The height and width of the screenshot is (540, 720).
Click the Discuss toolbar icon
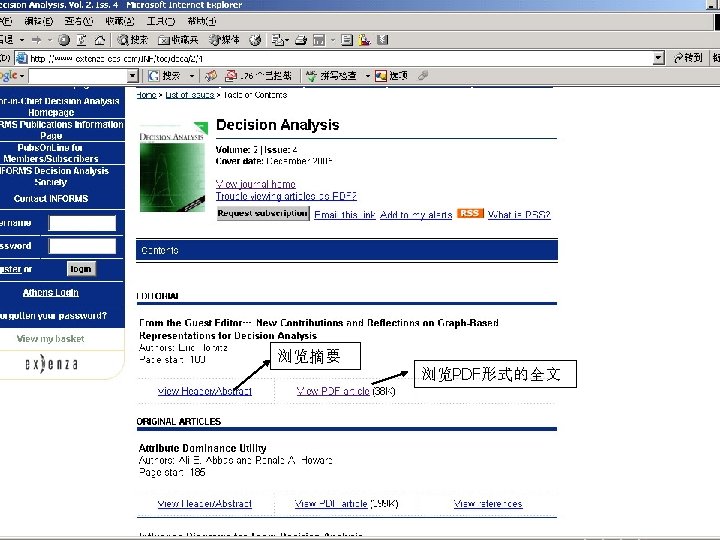pyautogui.click(x=347, y=40)
